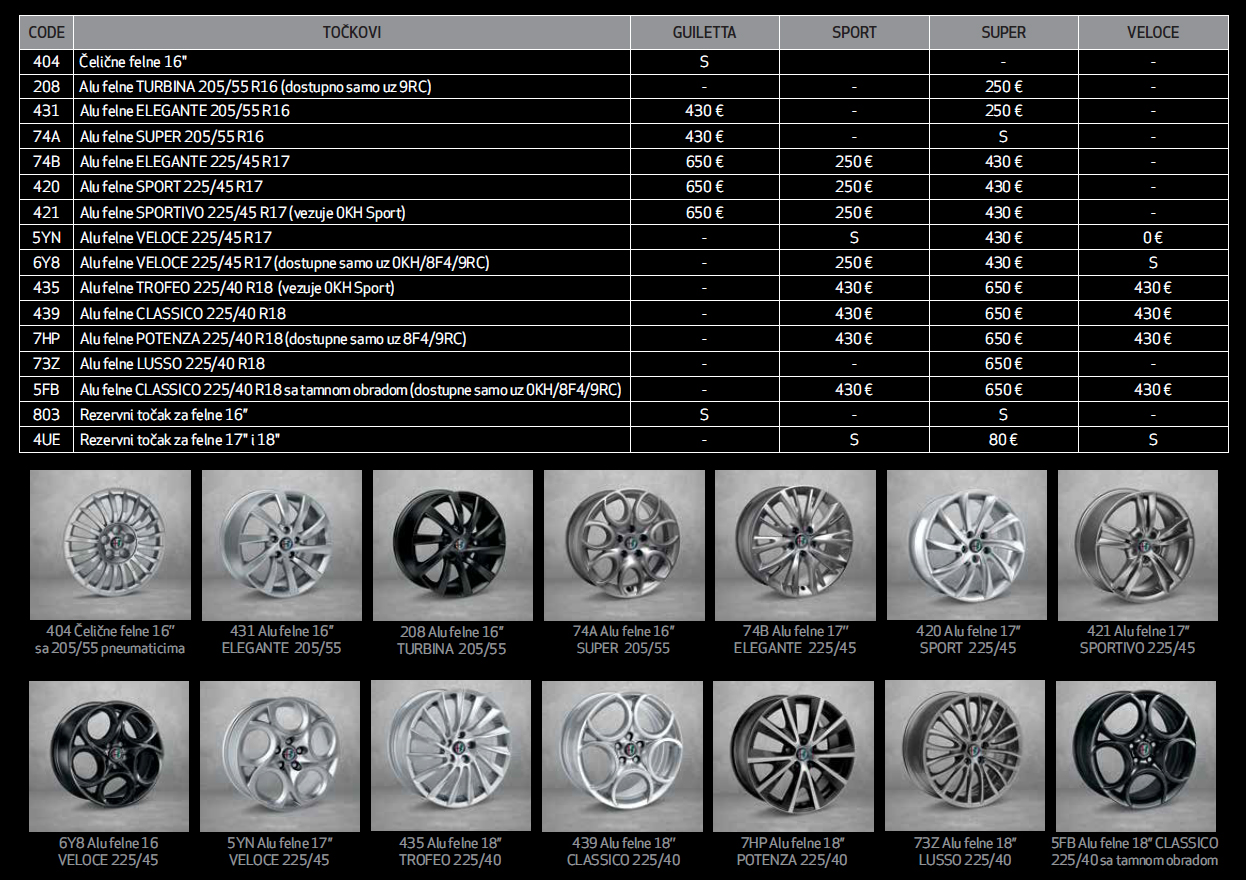Open the 73Z LUSSO 225/40 wheel image
The width and height of the screenshot is (1246, 880).
pyautogui.click(x=964, y=755)
